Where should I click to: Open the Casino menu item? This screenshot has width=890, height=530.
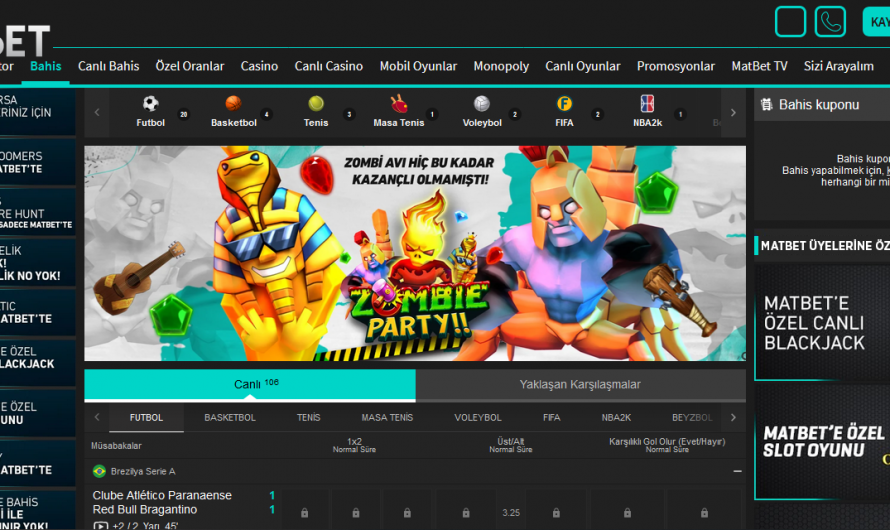tap(259, 66)
